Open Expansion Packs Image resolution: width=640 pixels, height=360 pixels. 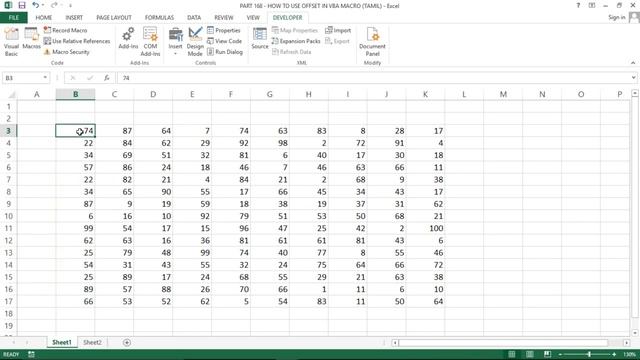[296, 41]
